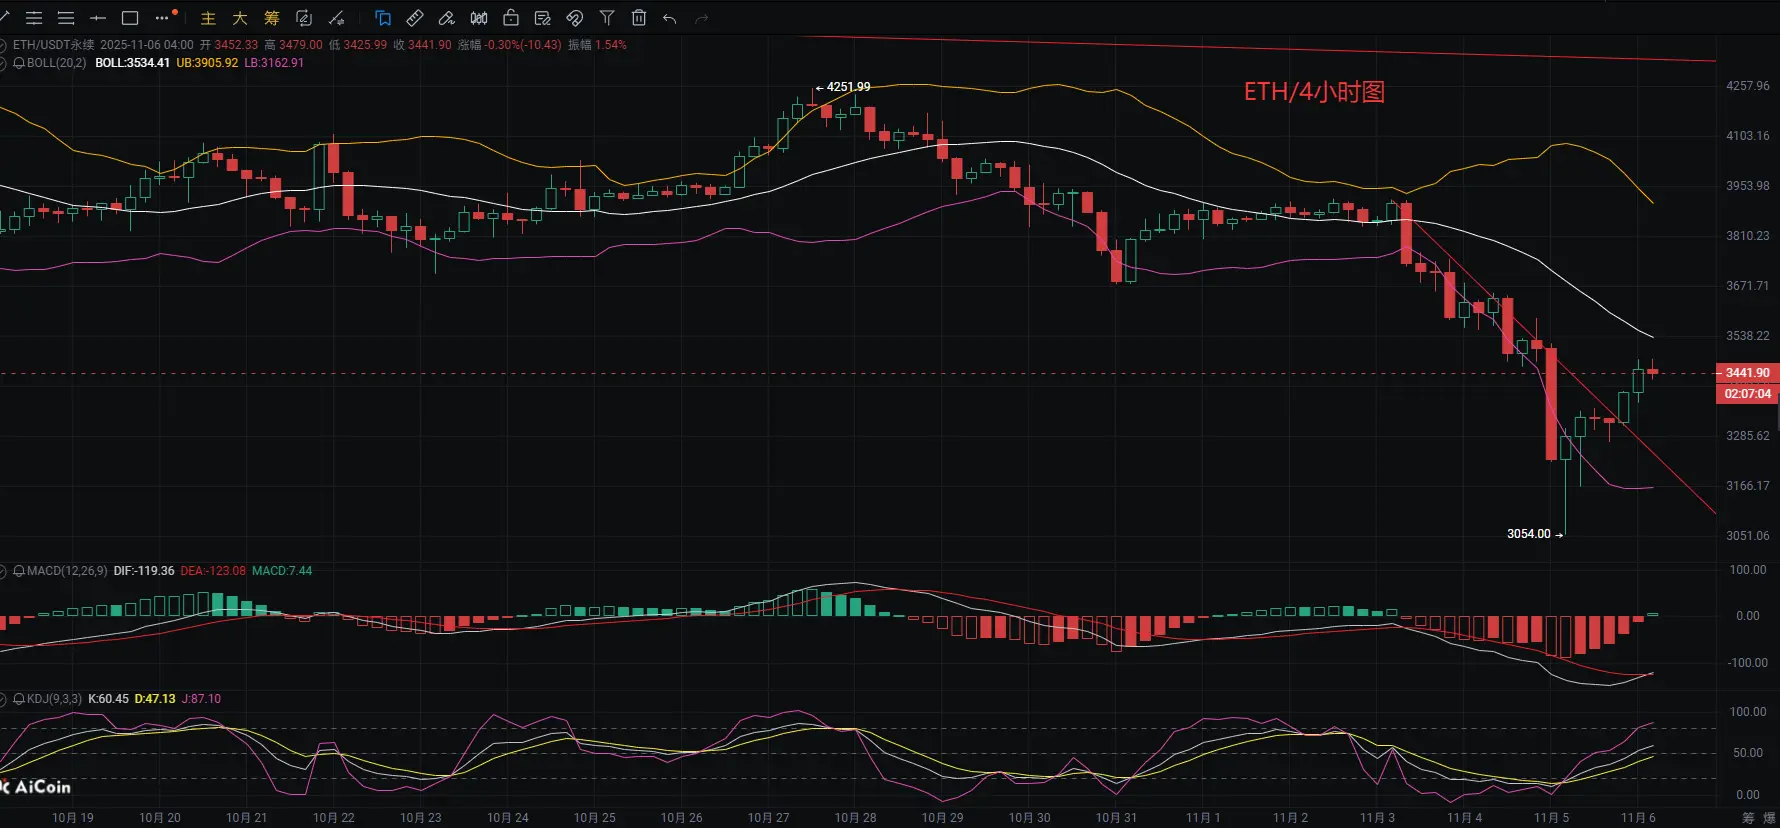This screenshot has height=828, width=1780.
Task: Click the 3054.00 low price marker
Action: pyautogui.click(x=1529, y=534)
